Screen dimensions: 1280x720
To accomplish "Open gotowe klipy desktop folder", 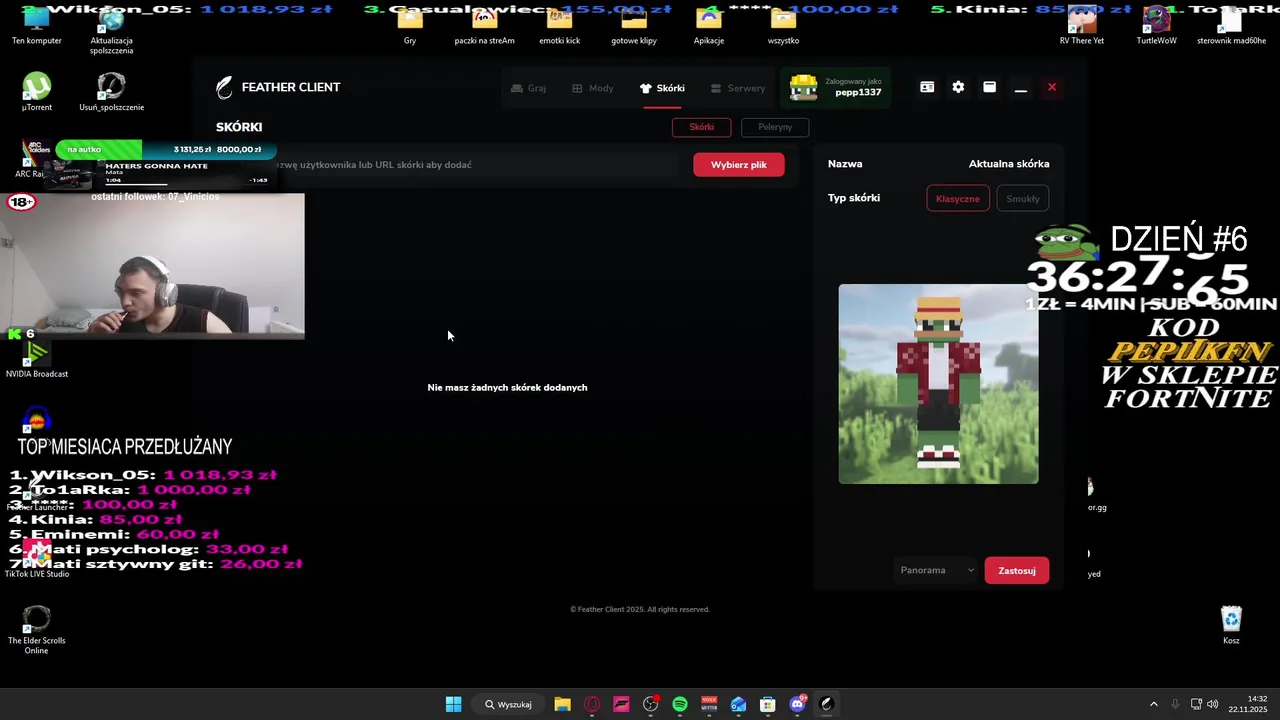I will pyautogui.click(x=634, y=26).
